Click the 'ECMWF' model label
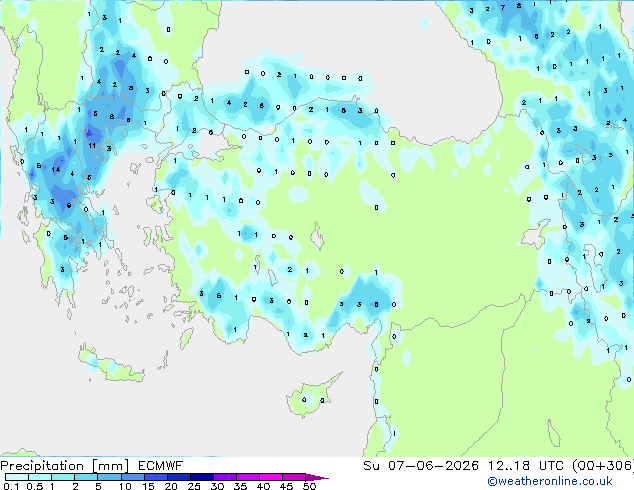 coord(161,466)
